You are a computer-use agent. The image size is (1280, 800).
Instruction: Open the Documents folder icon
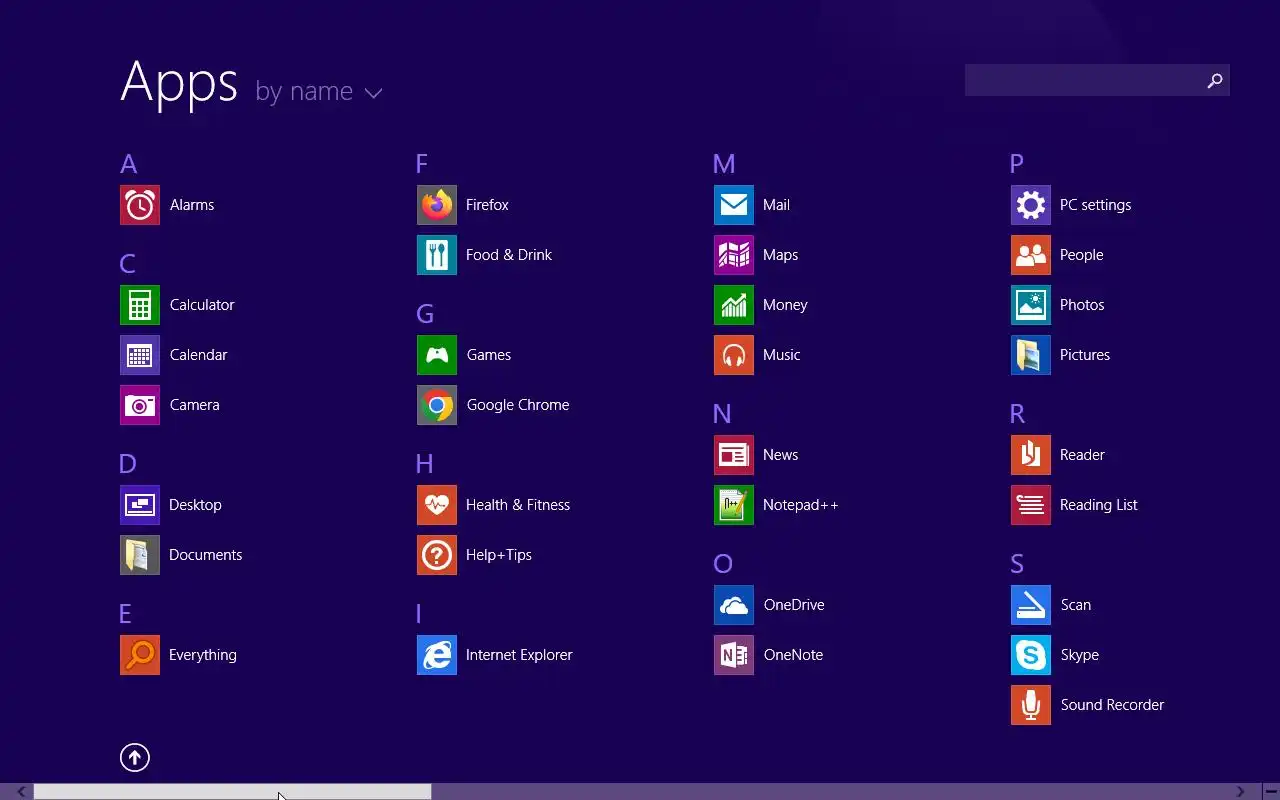(x=140, y=555)
